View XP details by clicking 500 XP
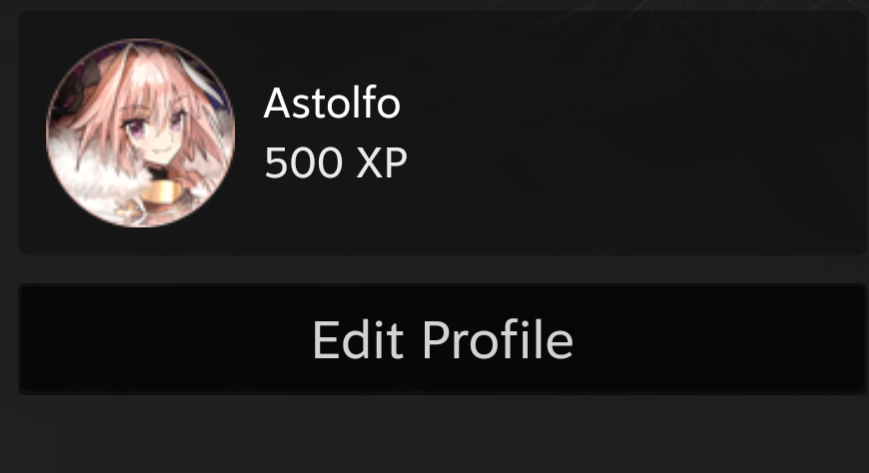 coord(336,162)
